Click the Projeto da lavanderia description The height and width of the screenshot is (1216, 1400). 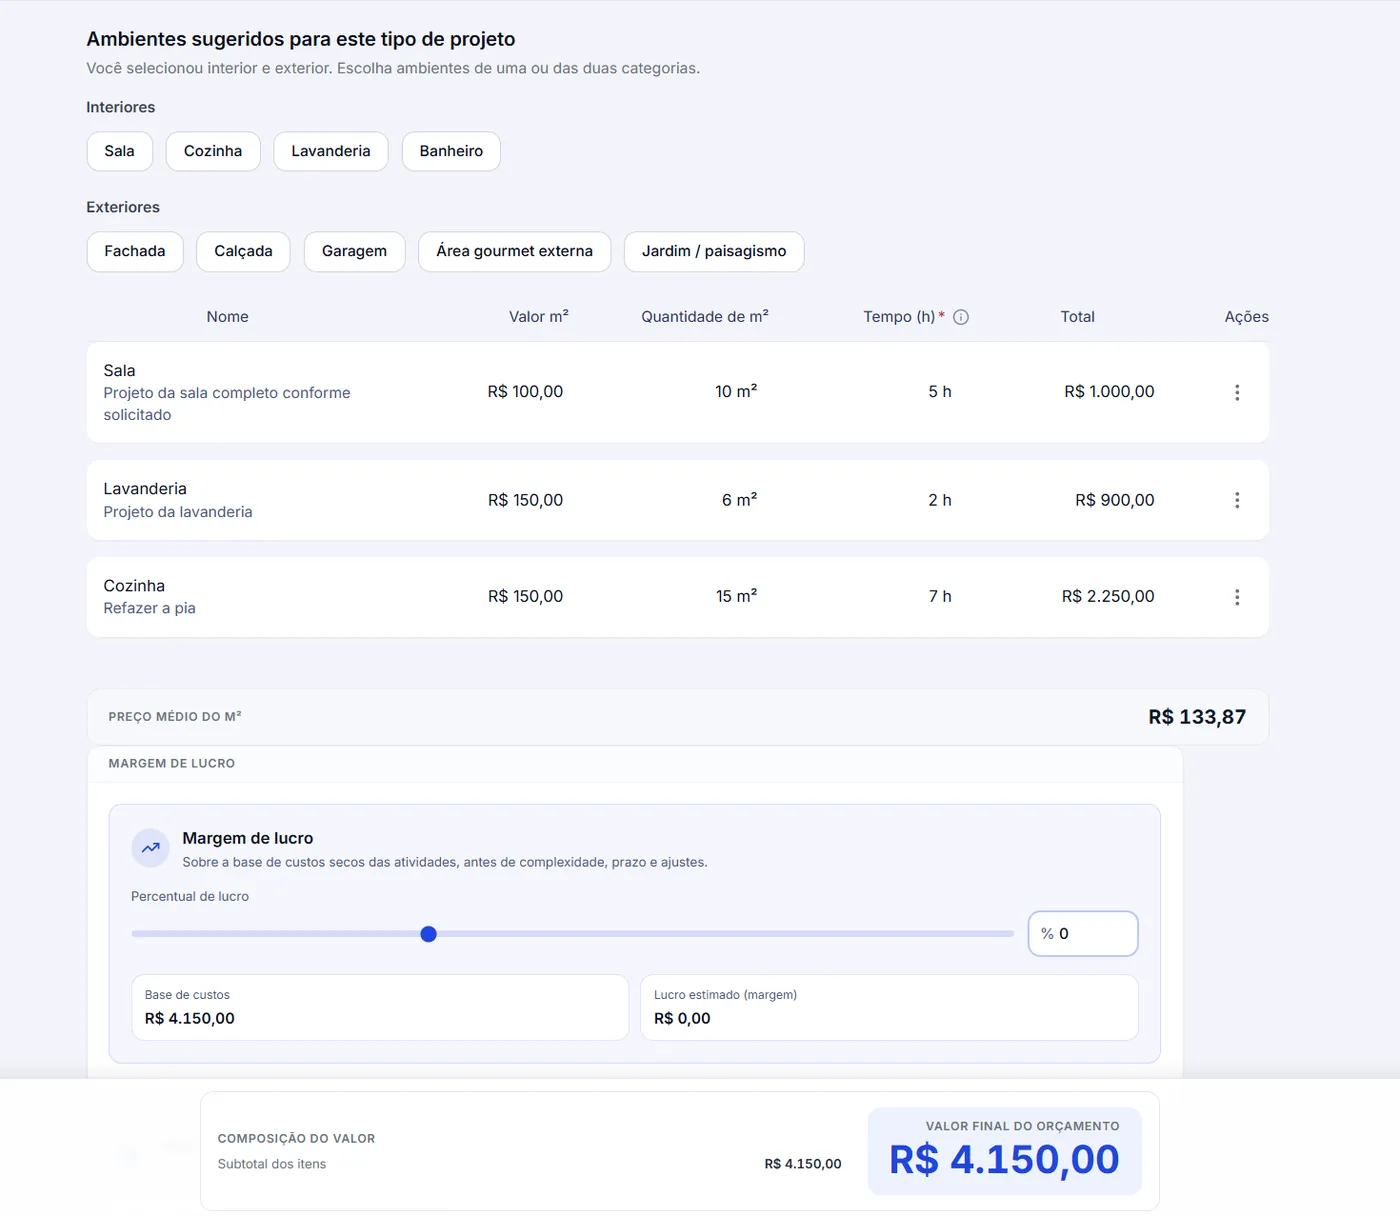pos(178,512)
